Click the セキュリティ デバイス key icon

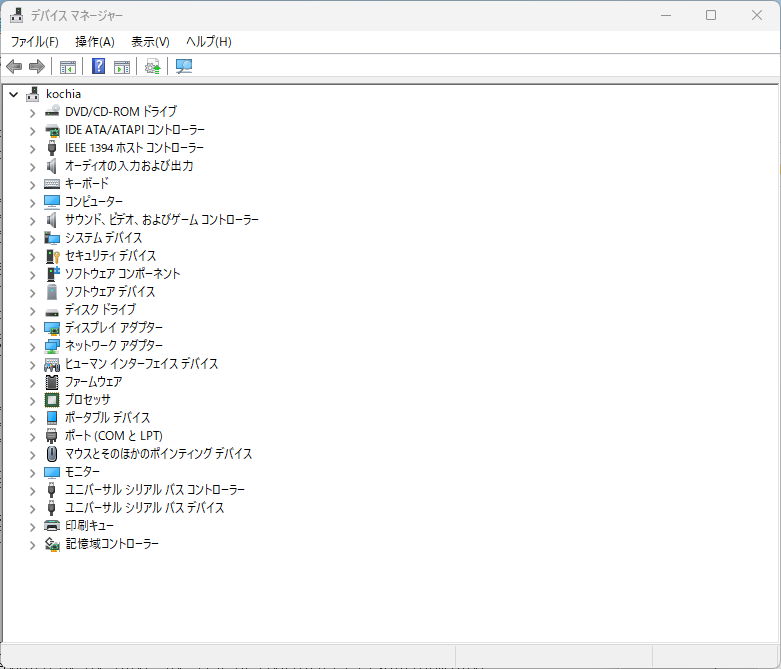52,256
